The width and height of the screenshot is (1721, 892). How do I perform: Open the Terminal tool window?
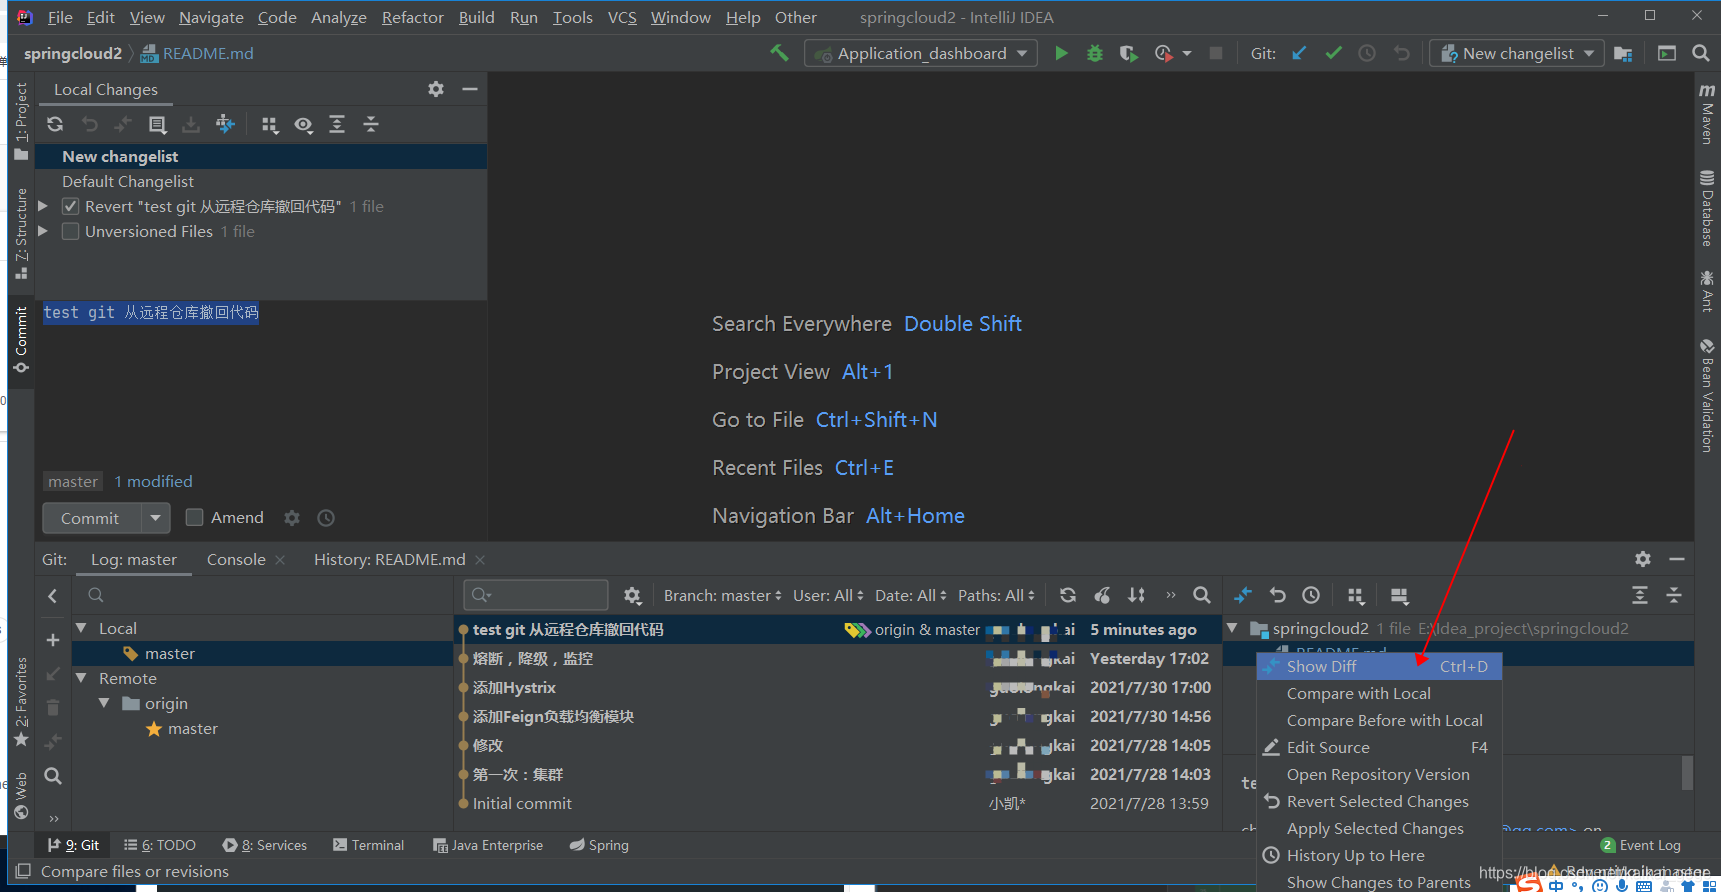(x=368, y=845)
